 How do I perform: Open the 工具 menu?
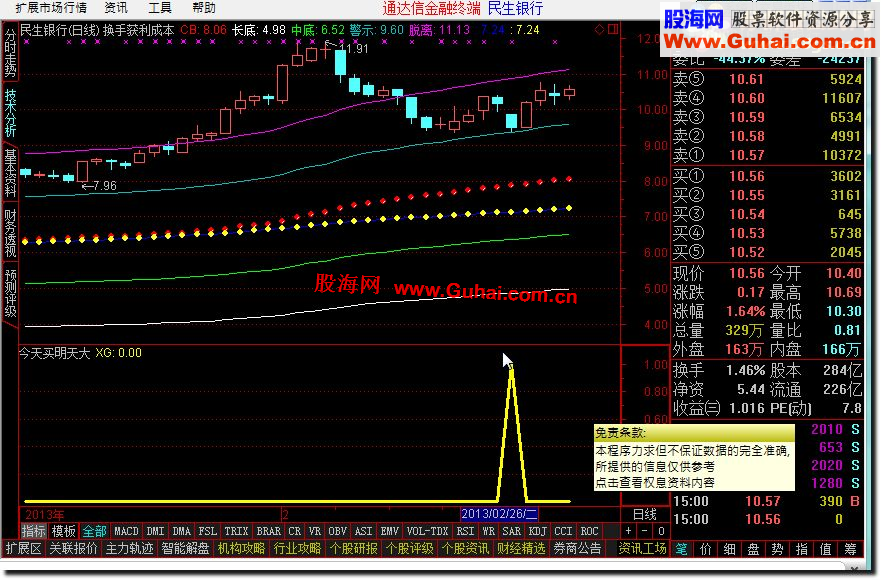(160, 8)
